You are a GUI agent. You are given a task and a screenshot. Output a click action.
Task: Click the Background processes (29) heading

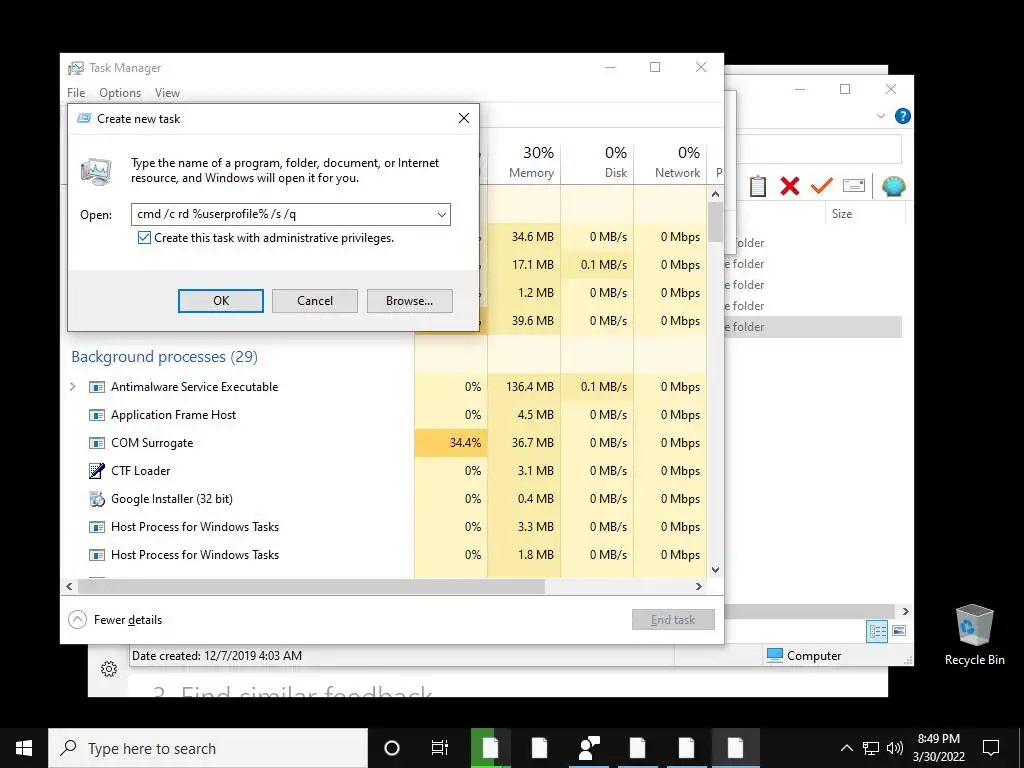point(165,357)
